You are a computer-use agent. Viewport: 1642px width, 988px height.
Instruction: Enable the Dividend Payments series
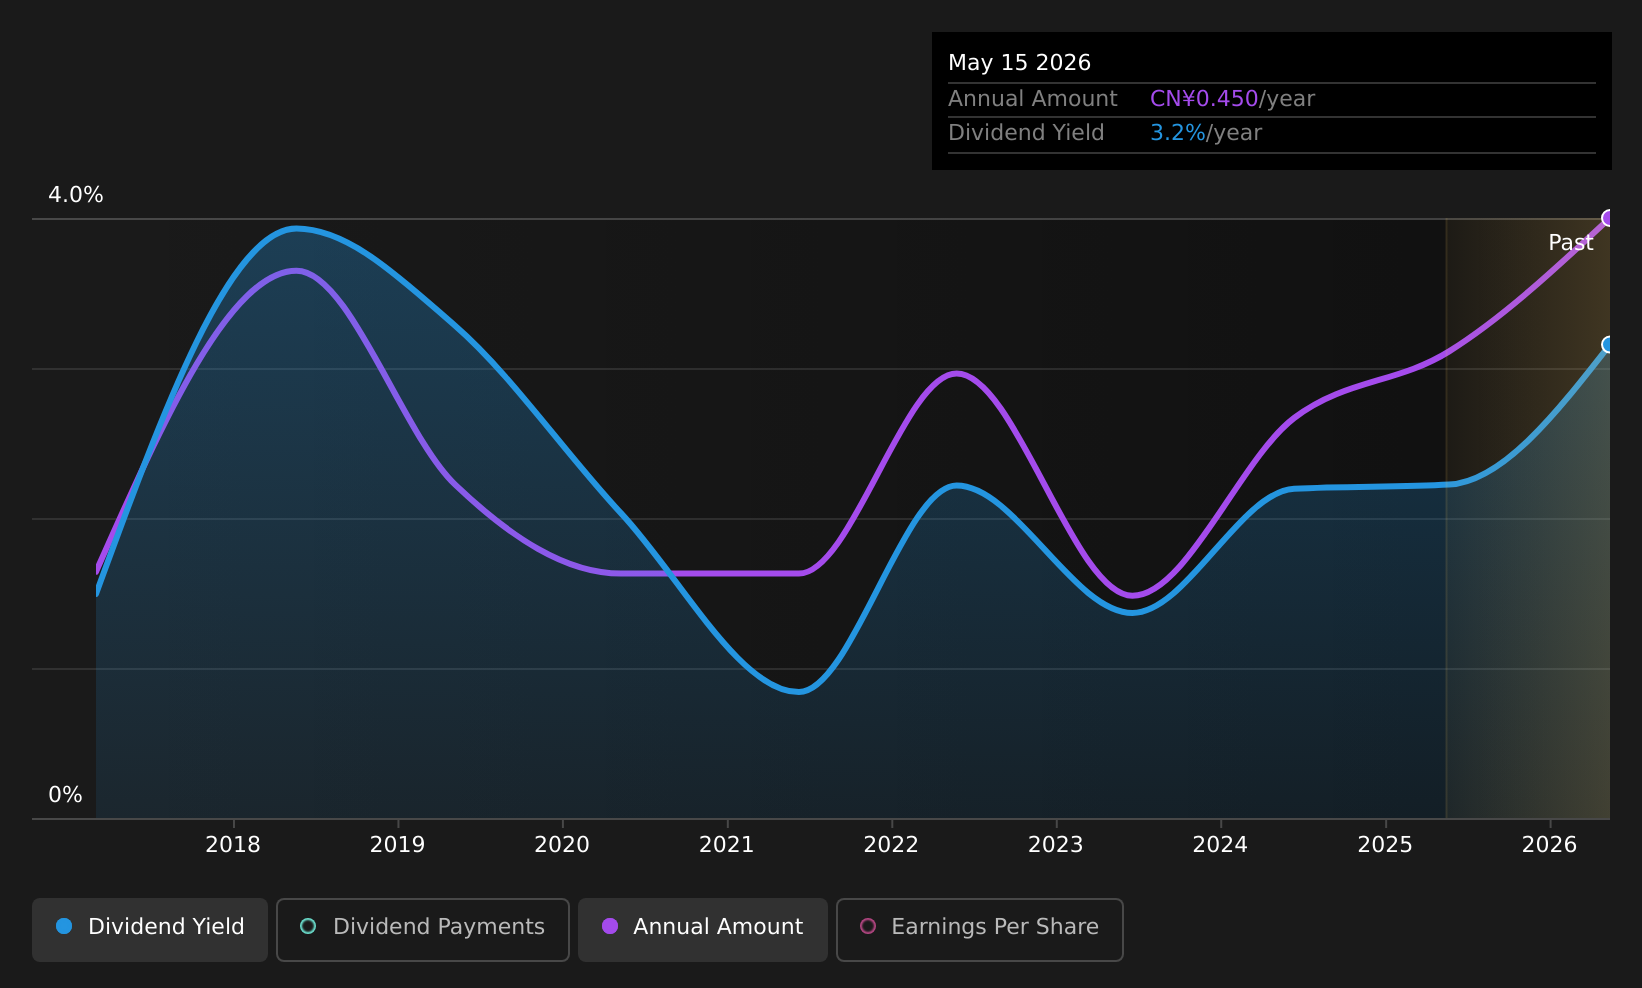tap(423, 929)
